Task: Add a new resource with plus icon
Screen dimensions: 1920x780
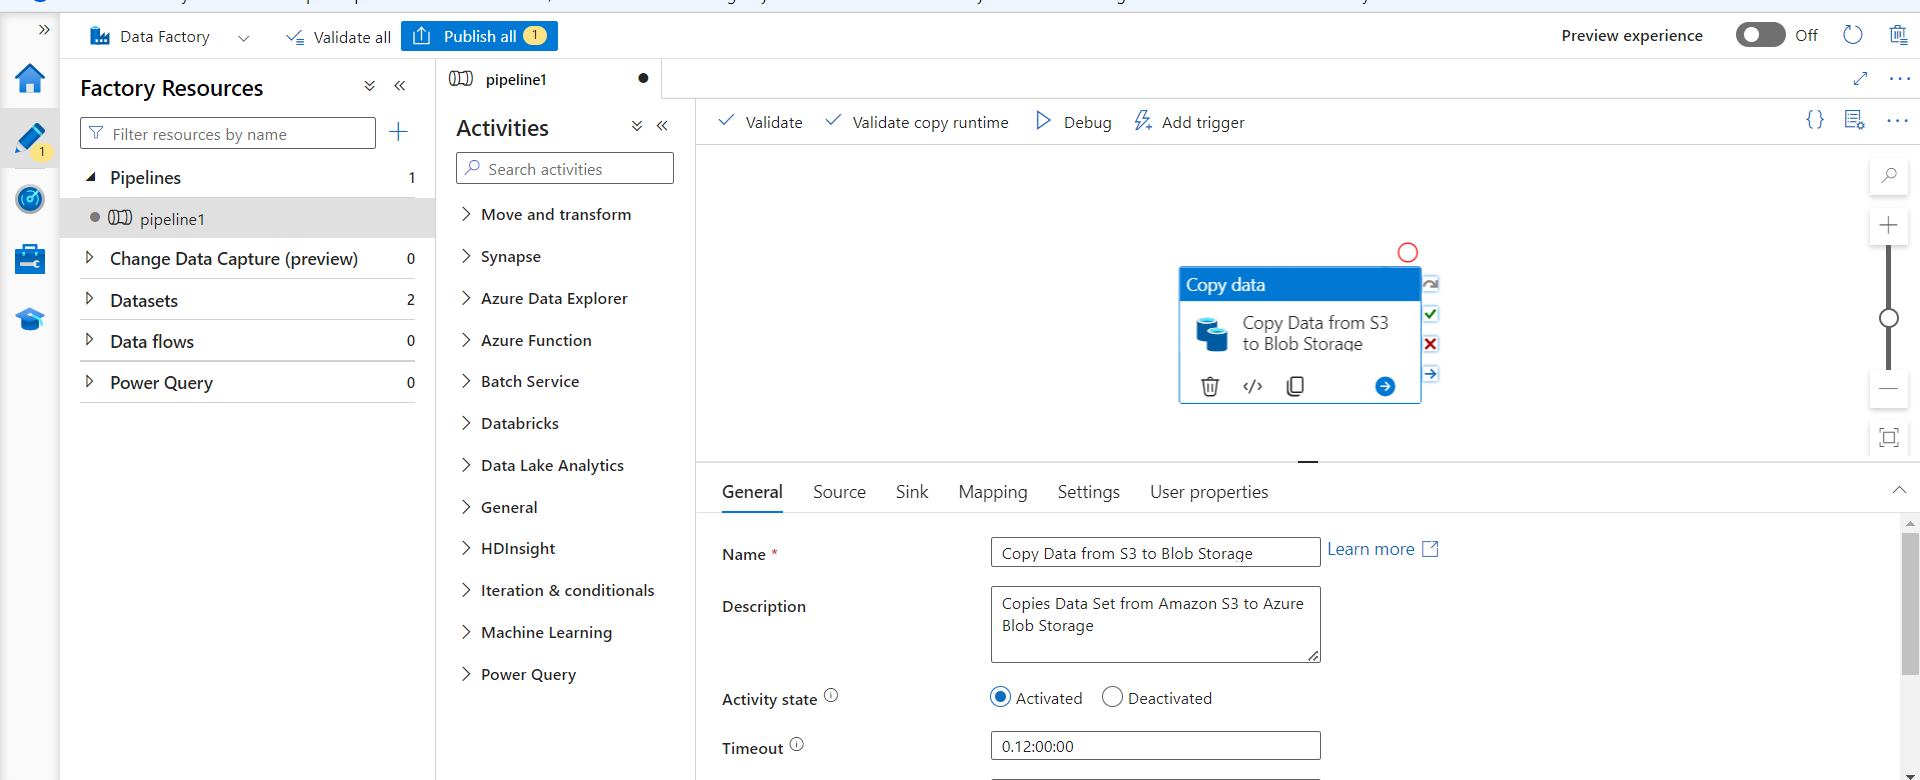Action: 398,132
